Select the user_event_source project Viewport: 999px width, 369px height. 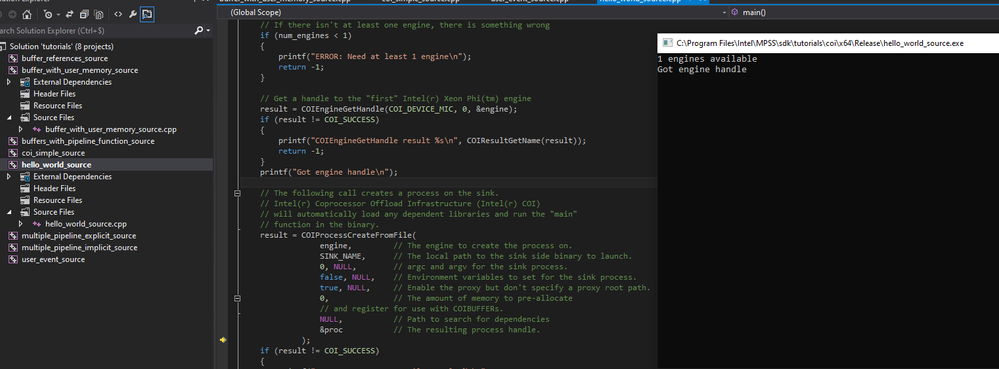[53, 259]
